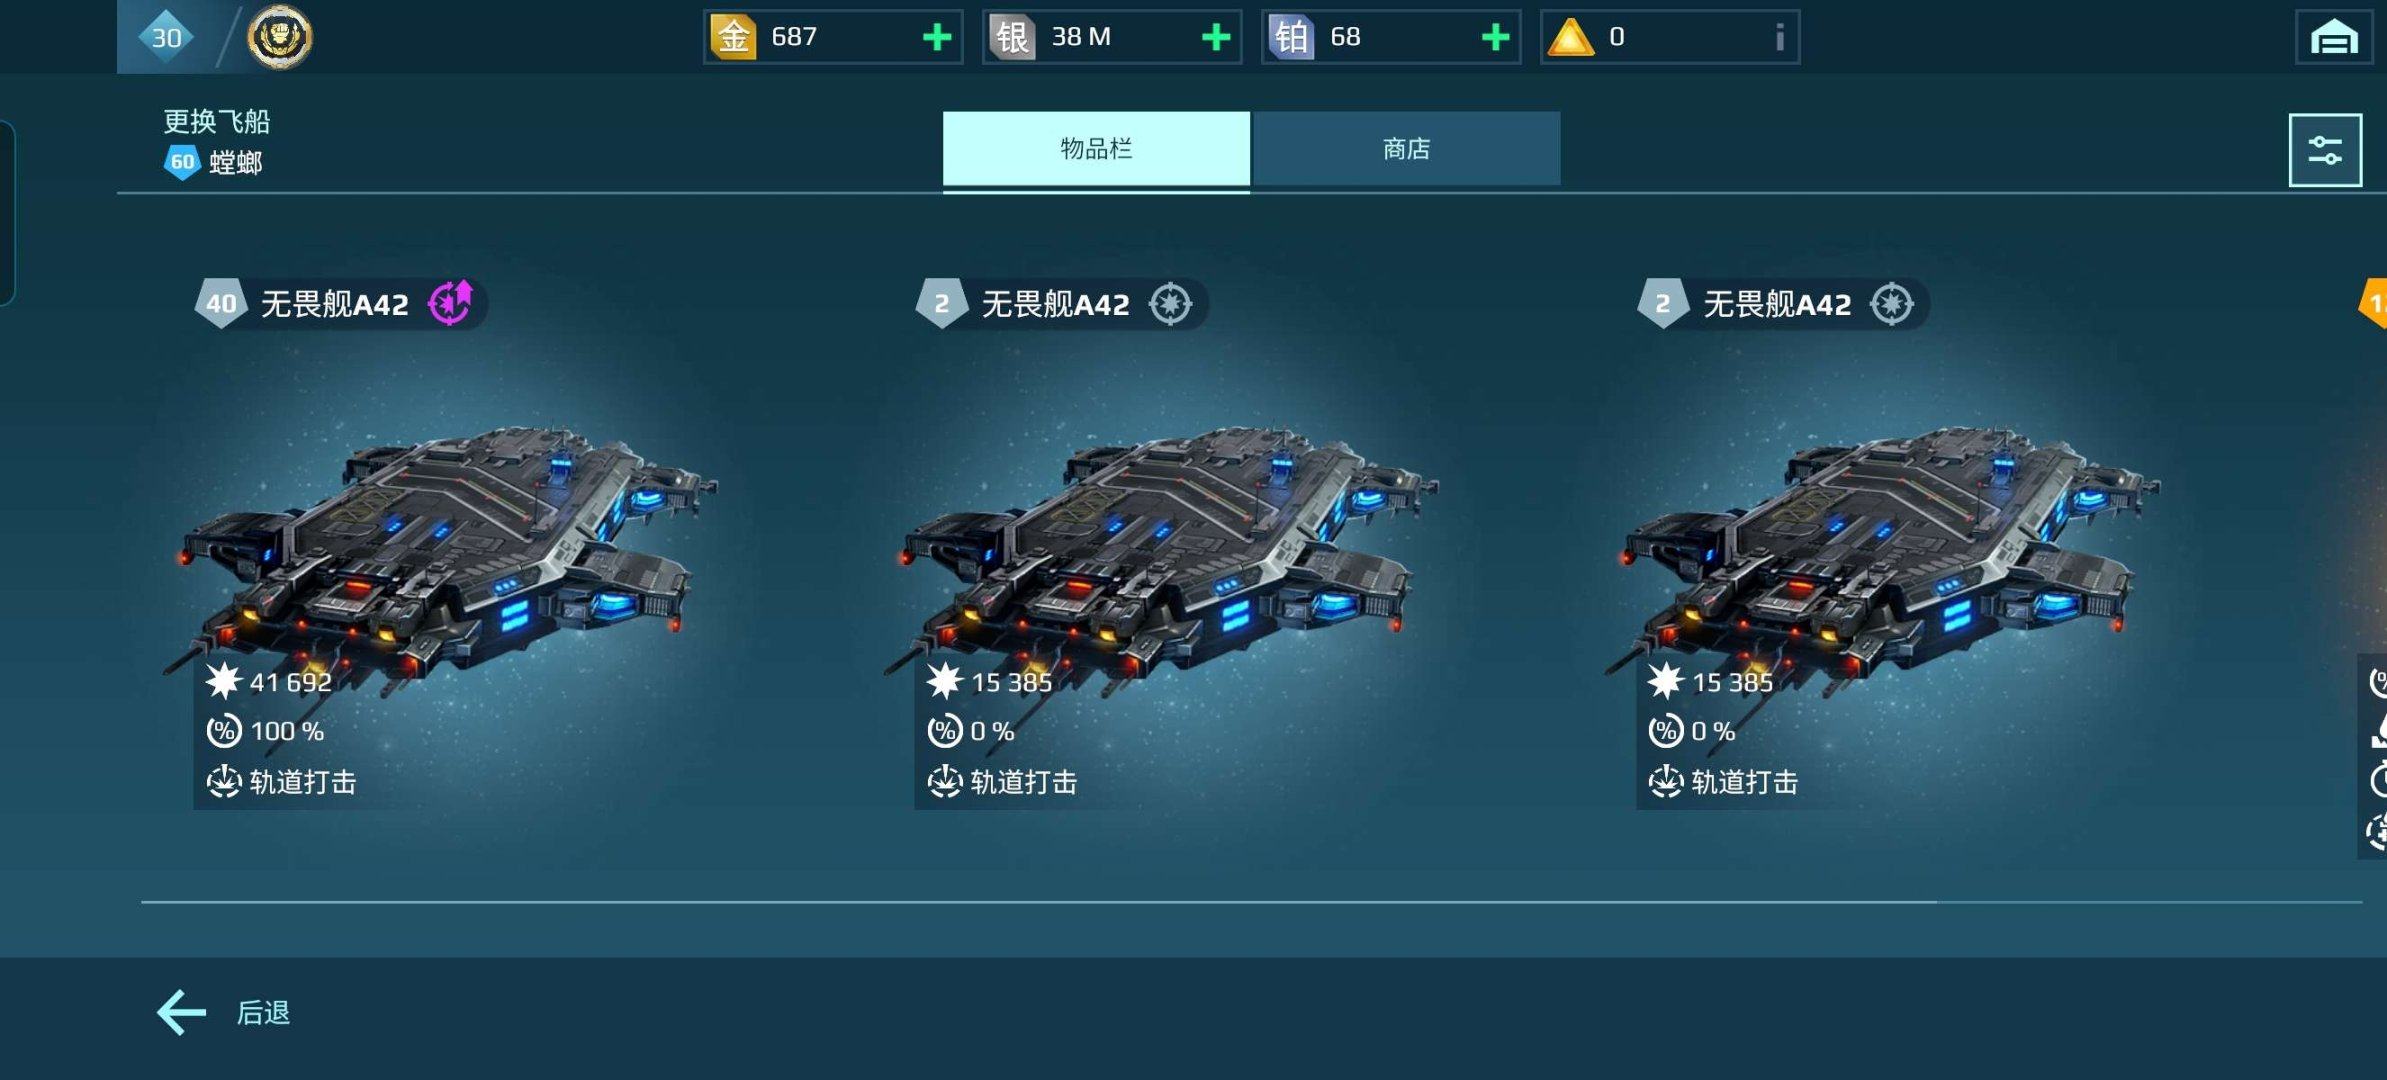
Task: Switch to the 物品栏 tab
Action: click(x=1096, y=149)
